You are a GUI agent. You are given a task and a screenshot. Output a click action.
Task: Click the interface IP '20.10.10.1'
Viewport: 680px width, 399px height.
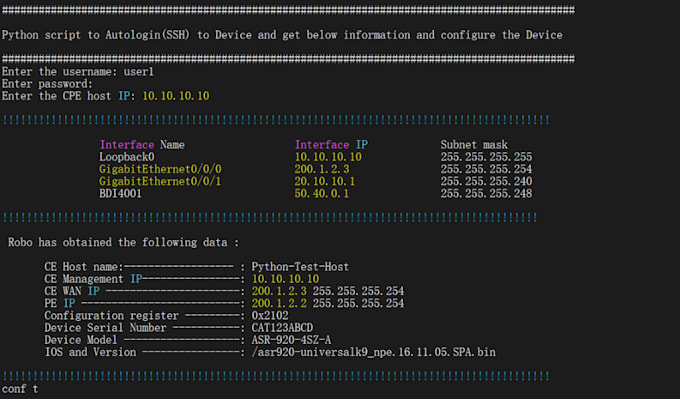[325, 181]
